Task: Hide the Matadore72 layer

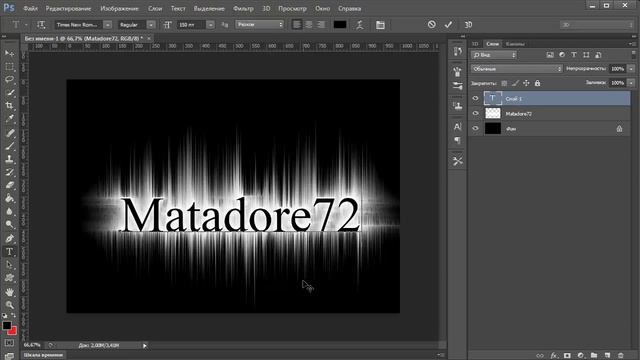Action: [475, 113]
